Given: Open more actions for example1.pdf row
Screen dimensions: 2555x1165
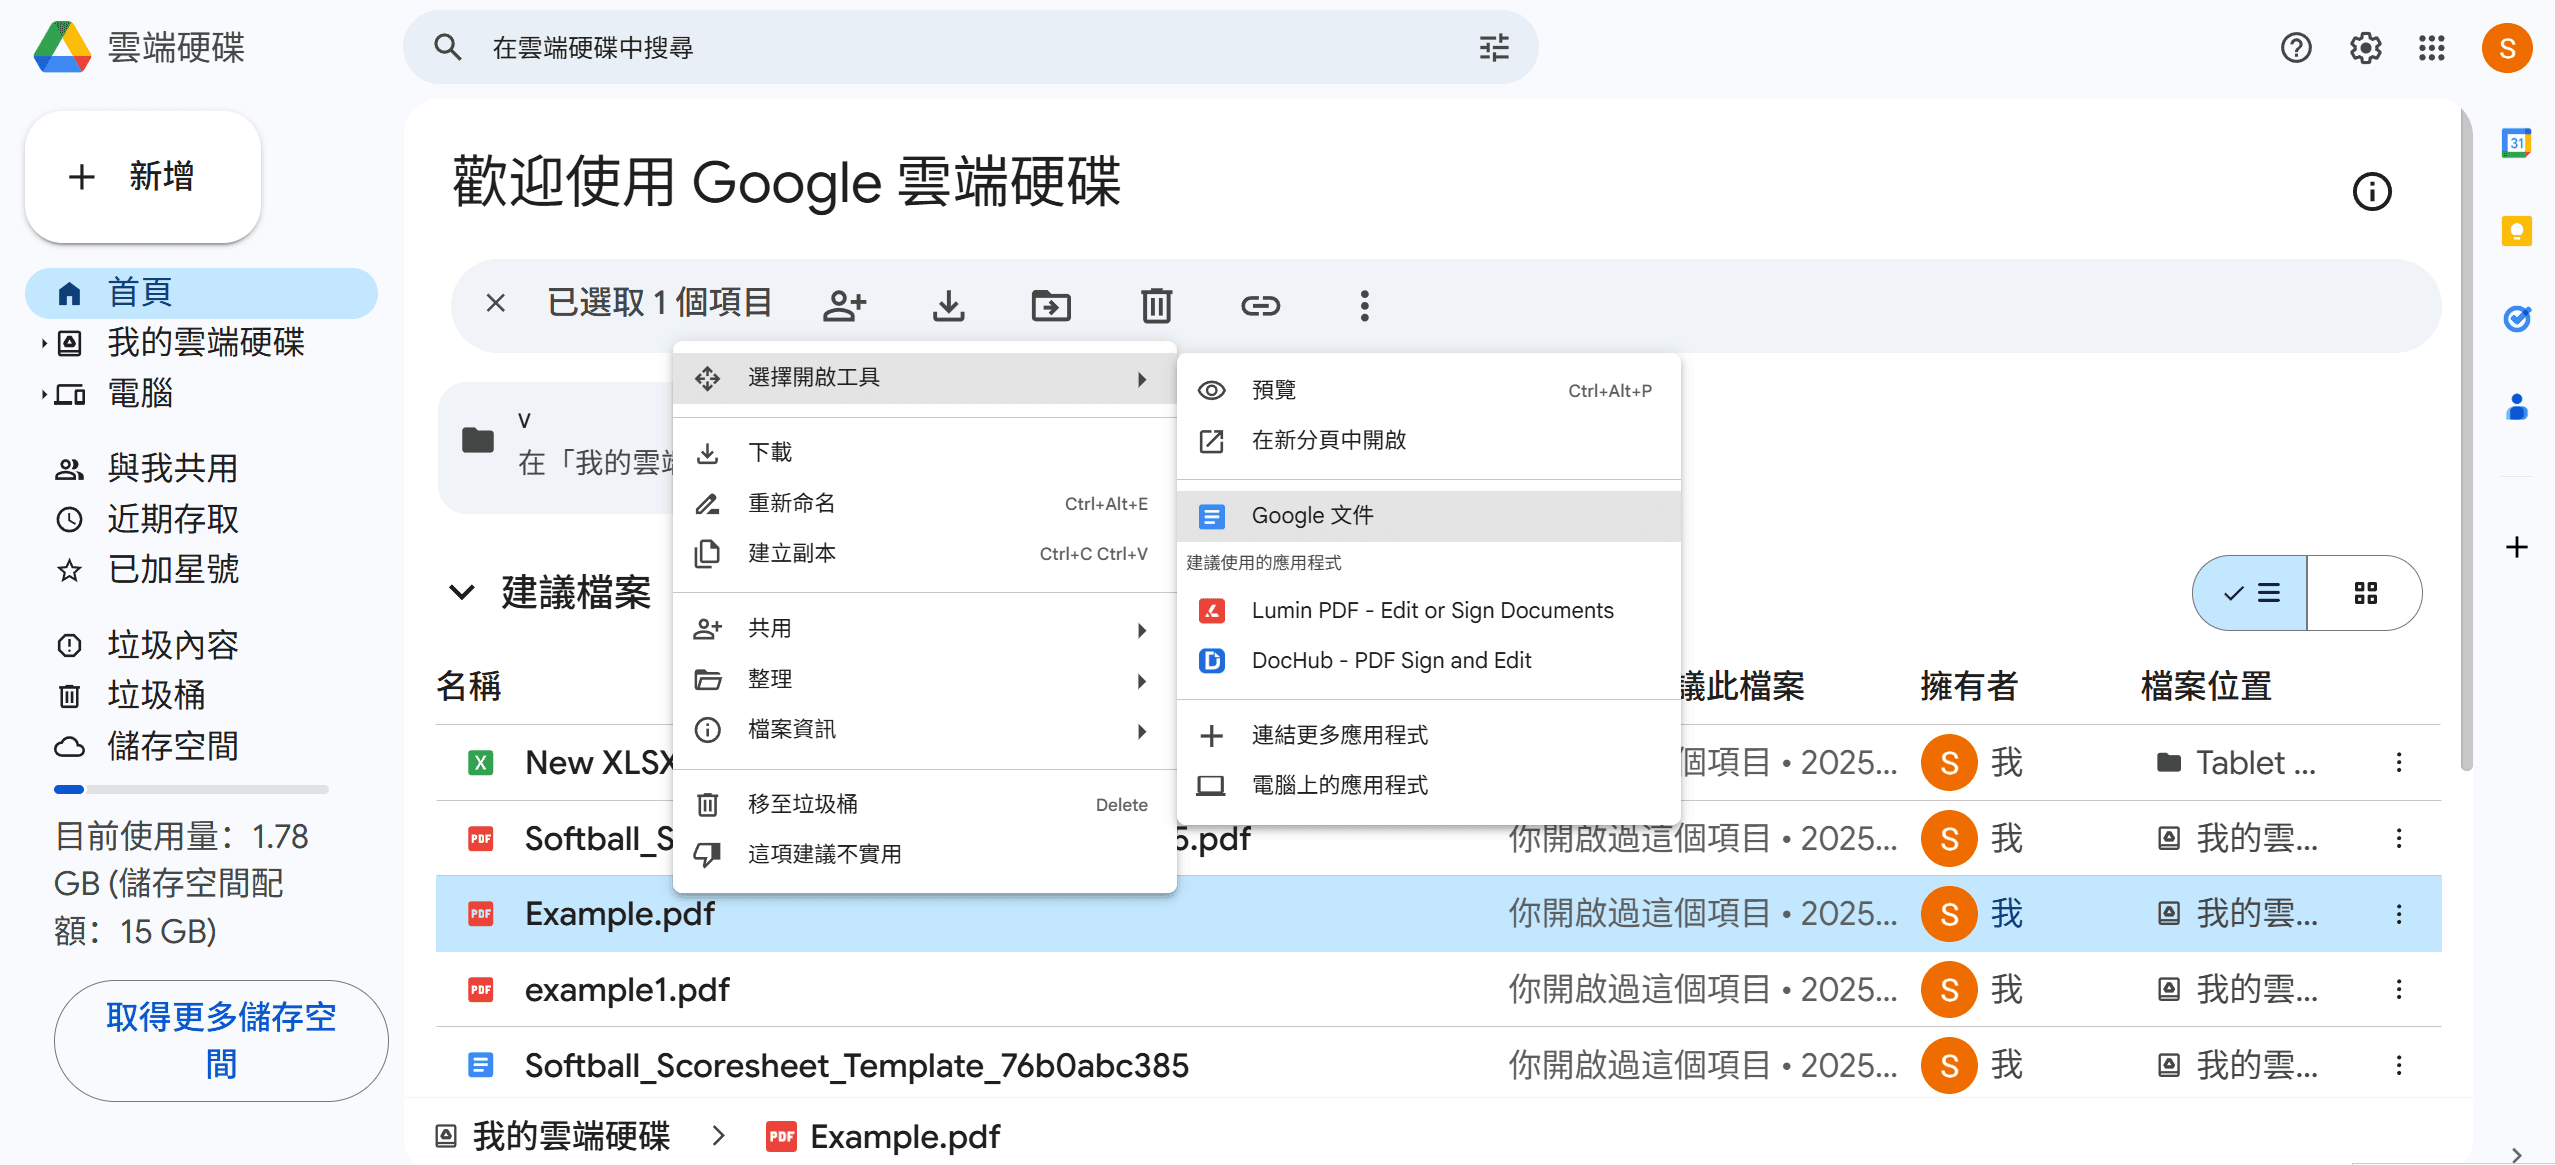Looking at the screenshot, I should point(2399,989).
